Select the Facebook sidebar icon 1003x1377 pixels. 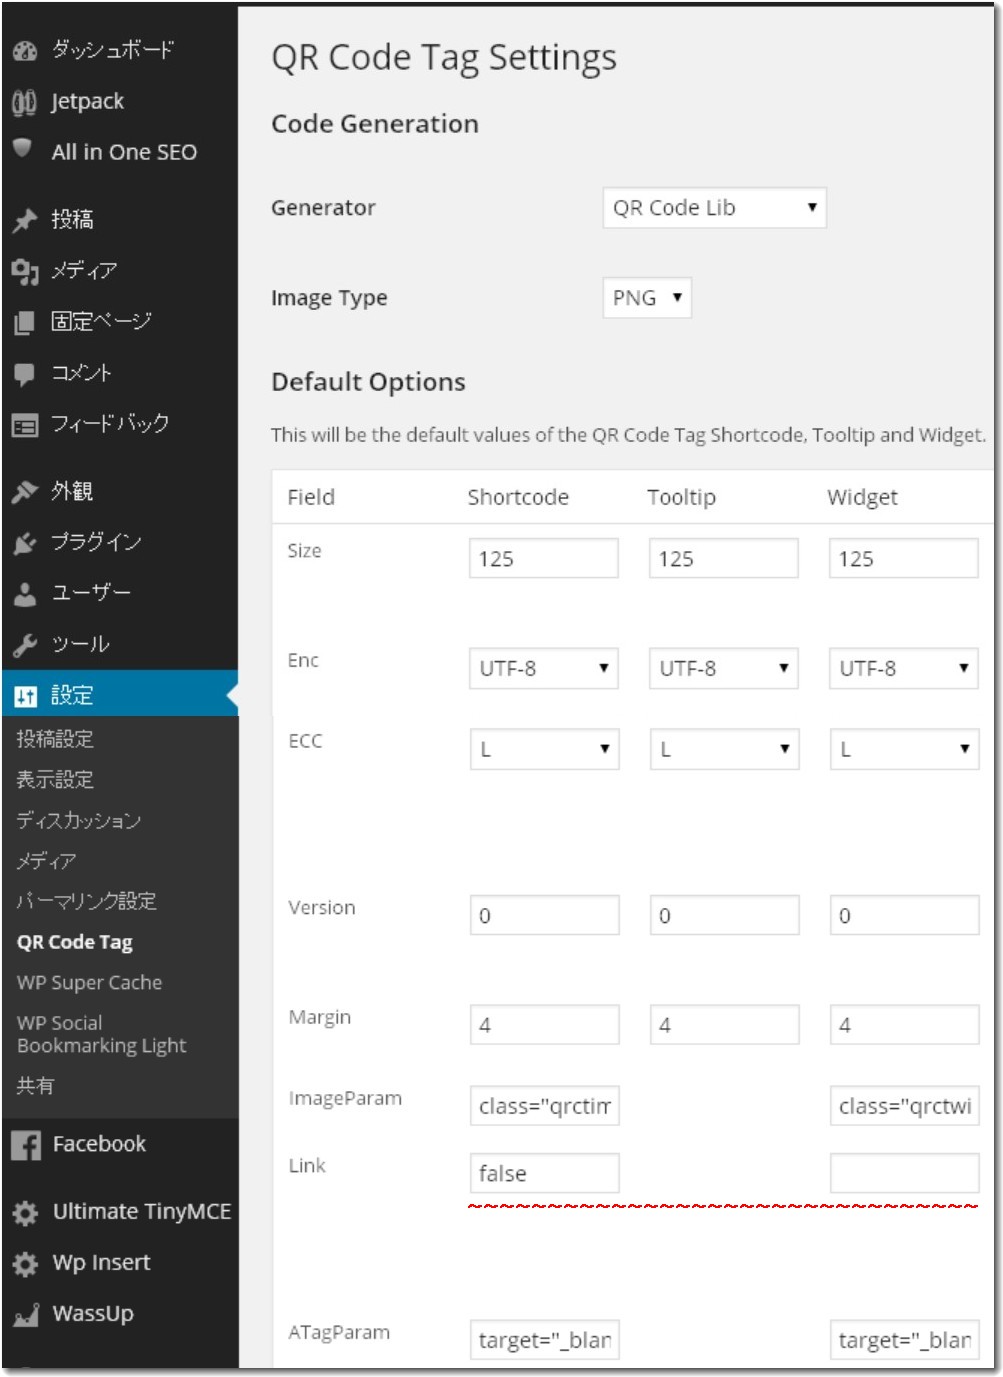[x=25, y=1144]
